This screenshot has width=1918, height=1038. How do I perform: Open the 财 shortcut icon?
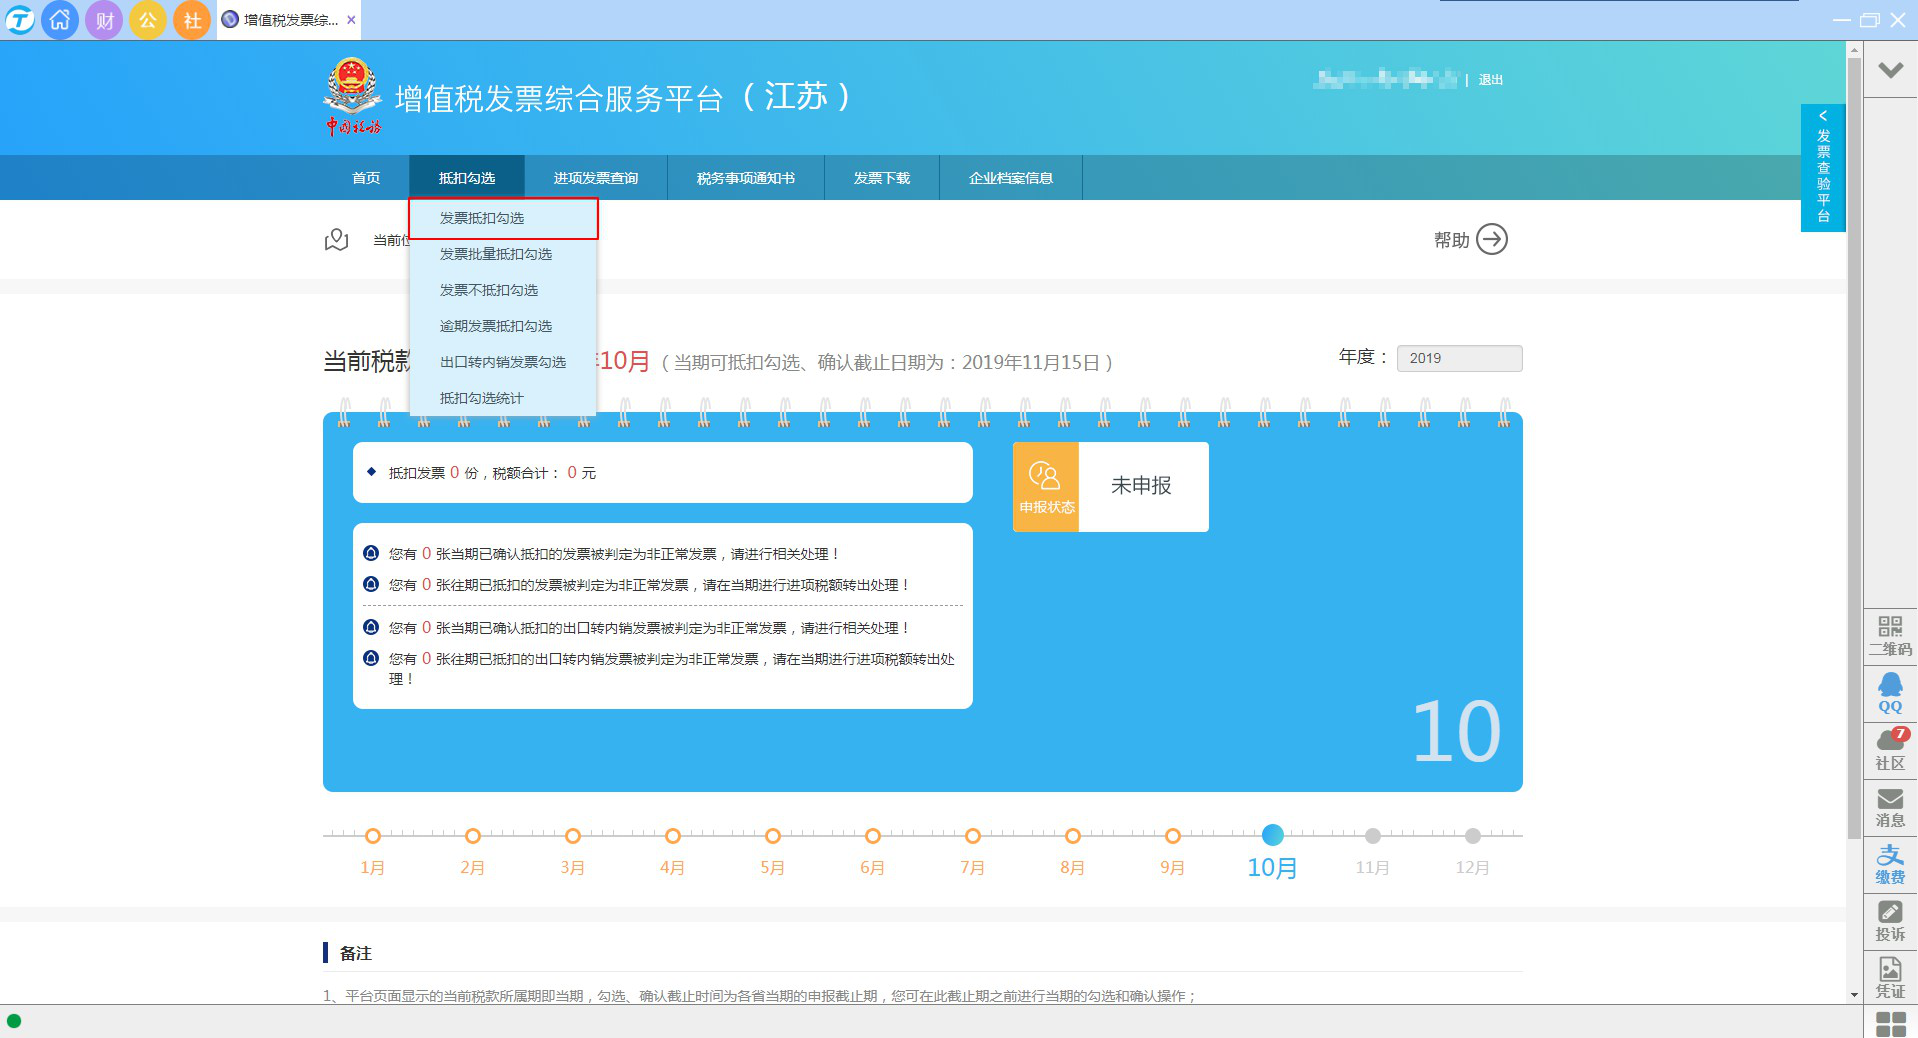click(104, 20)
